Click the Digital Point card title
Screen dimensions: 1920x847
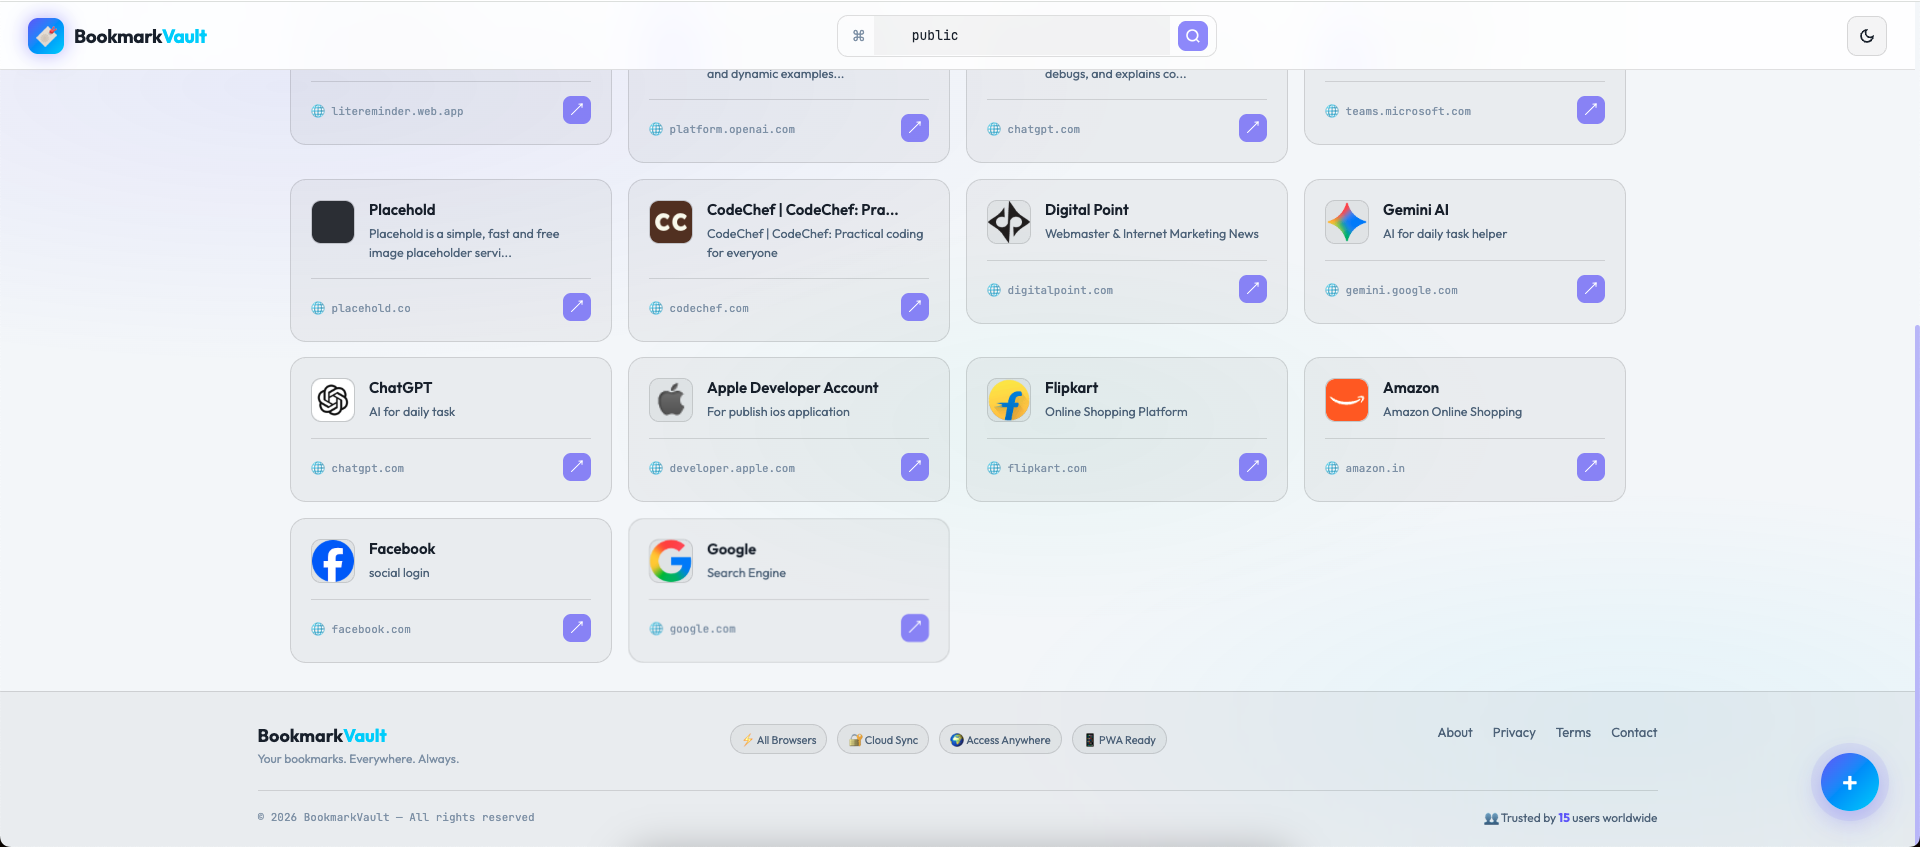click(1087, 210)
